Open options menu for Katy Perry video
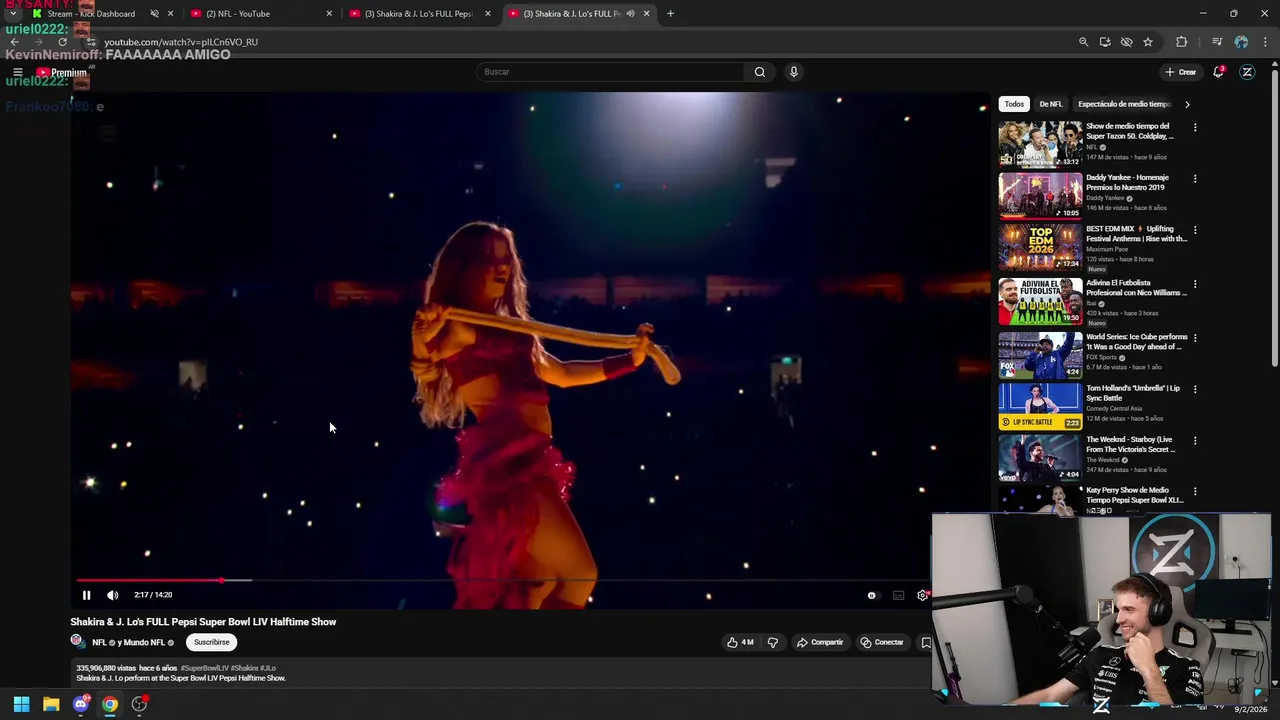 coord(1195,492)
